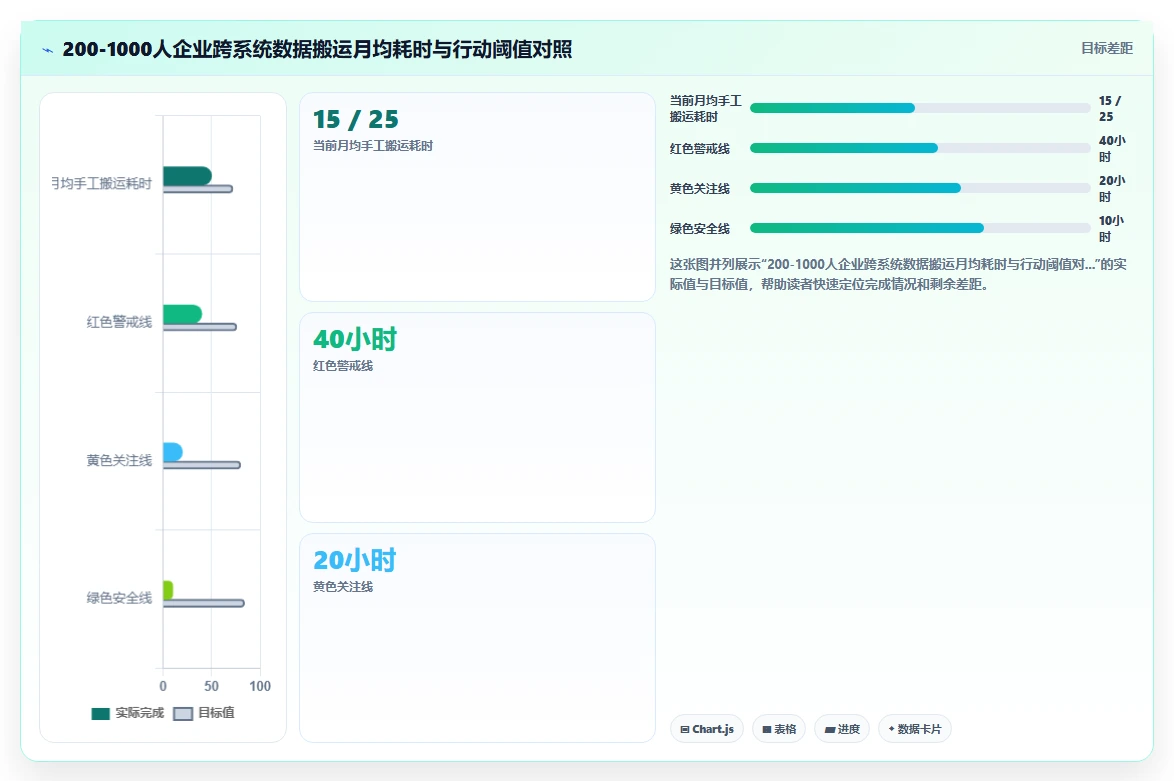Click the 当前月均手工搬运耗时 progress bar
This screenshot has width=1174, height=781.
pos(920,108)
